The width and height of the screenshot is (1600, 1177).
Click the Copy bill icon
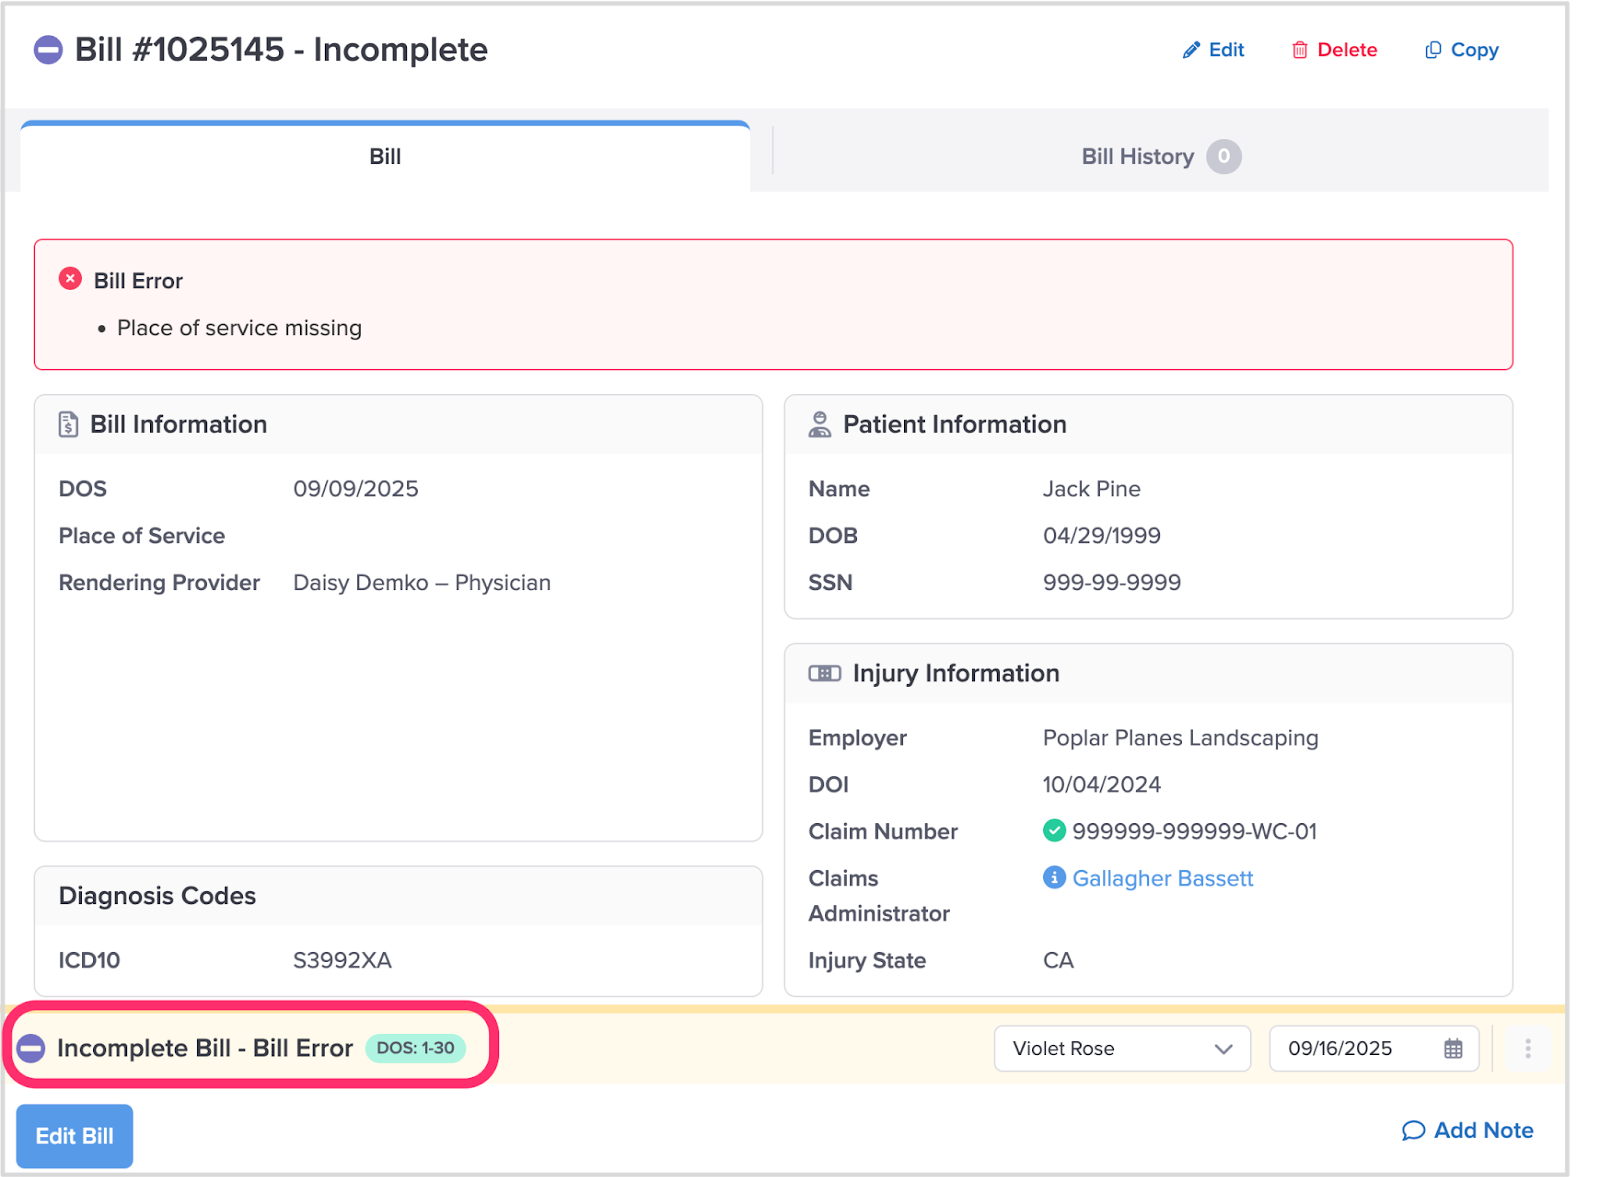pos(1433,50)
